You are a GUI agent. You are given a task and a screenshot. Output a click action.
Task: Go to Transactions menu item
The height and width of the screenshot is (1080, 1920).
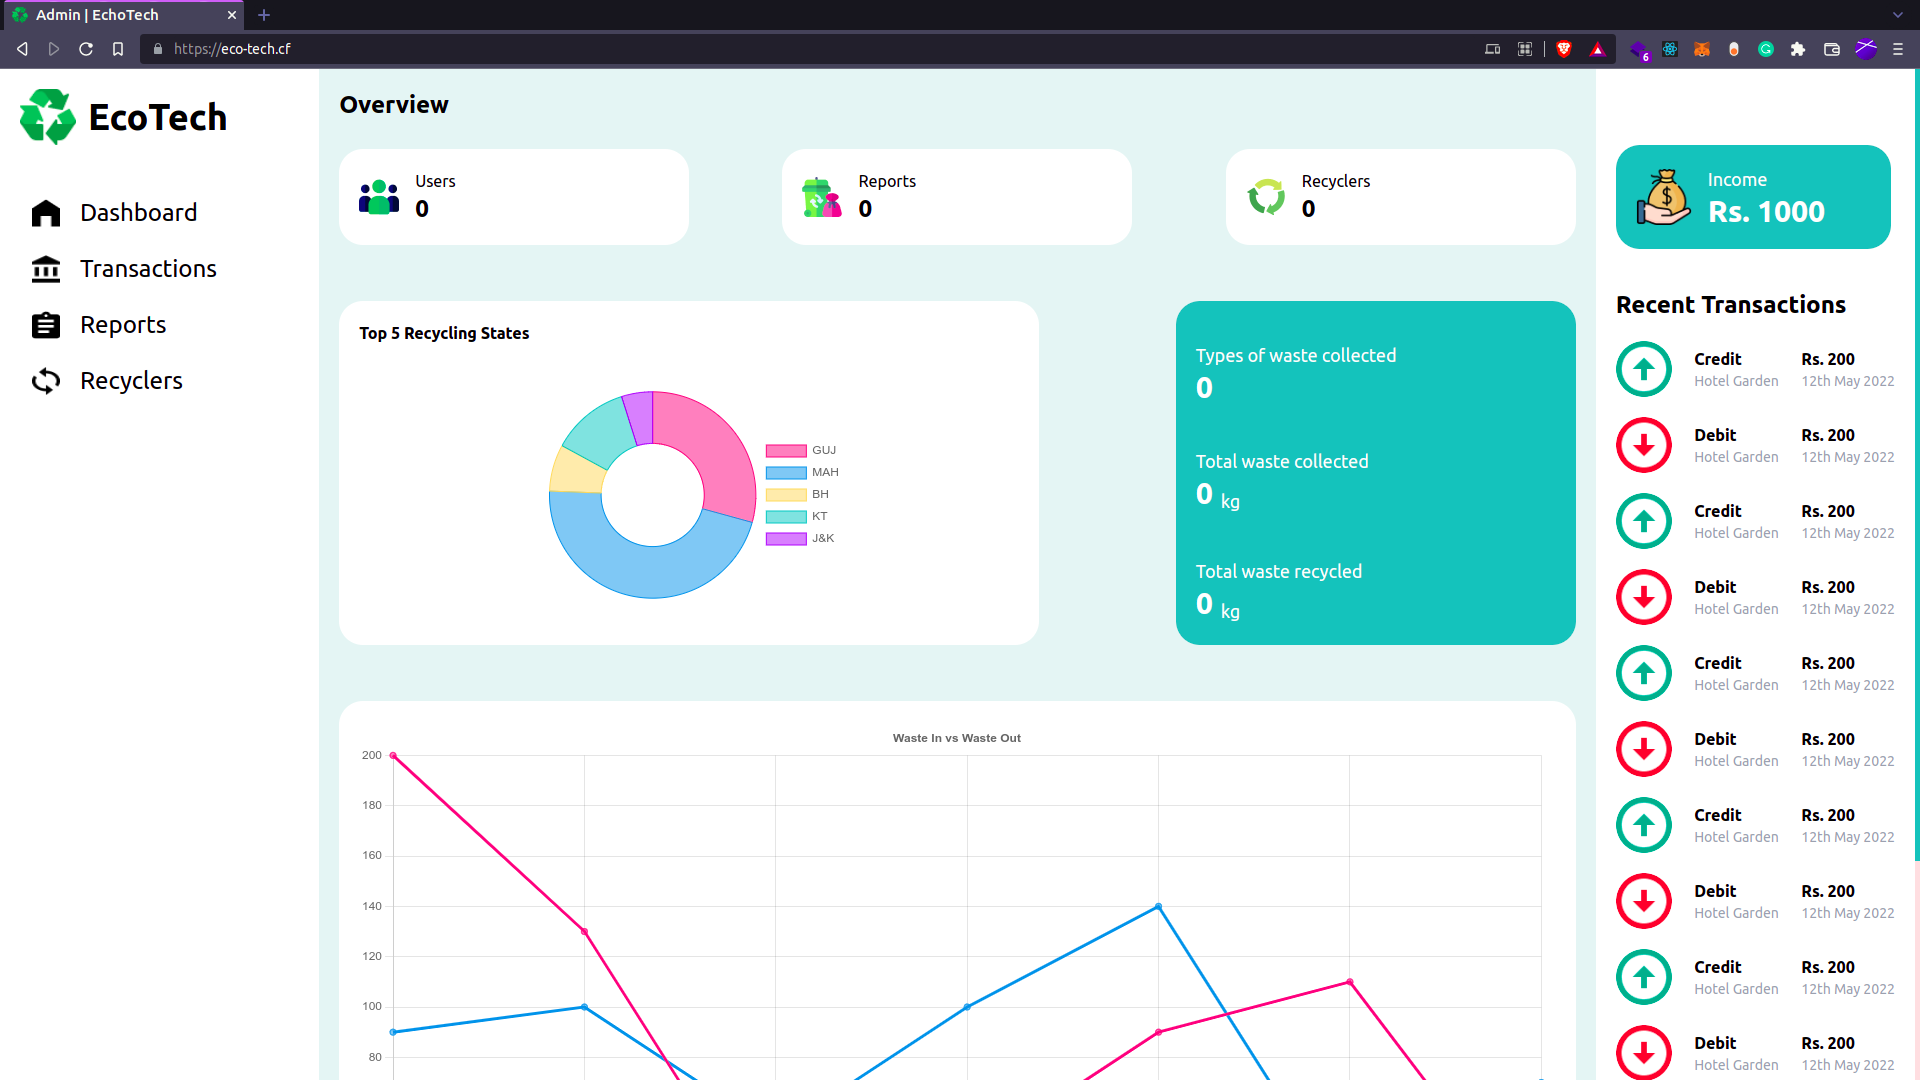(x=148, y=269)
